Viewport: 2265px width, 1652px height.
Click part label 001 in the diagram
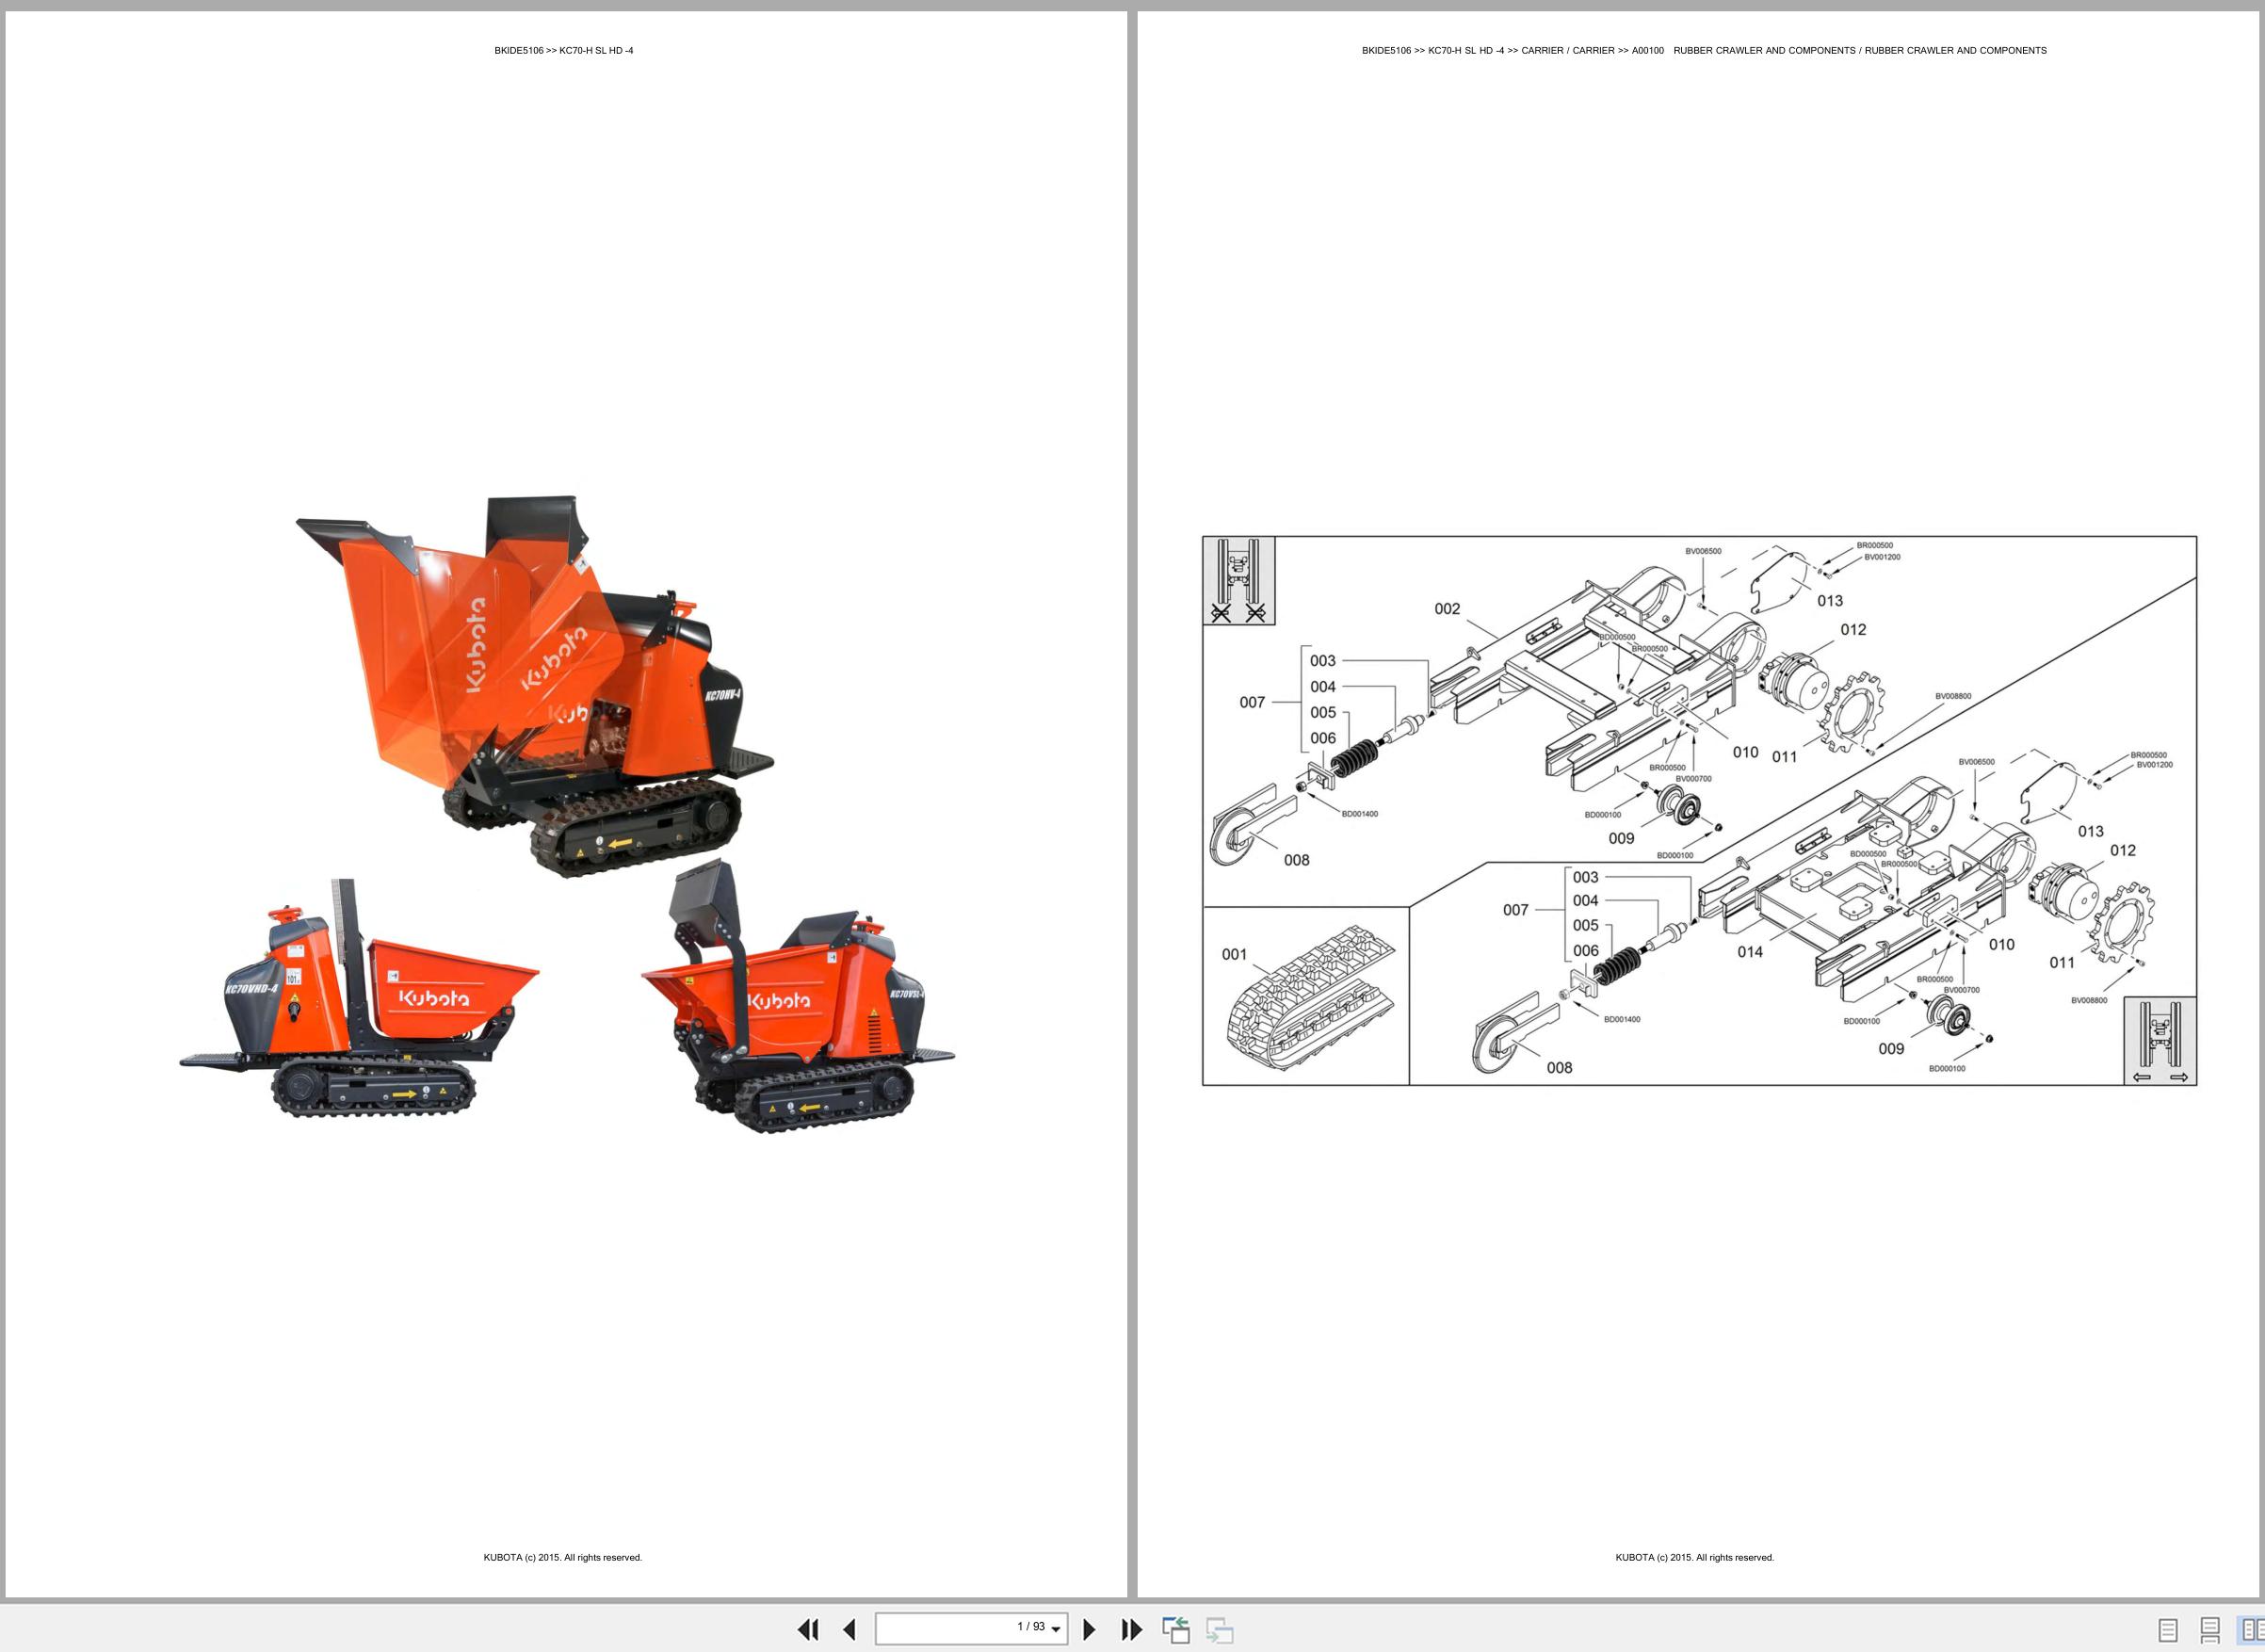[1234, 954]
